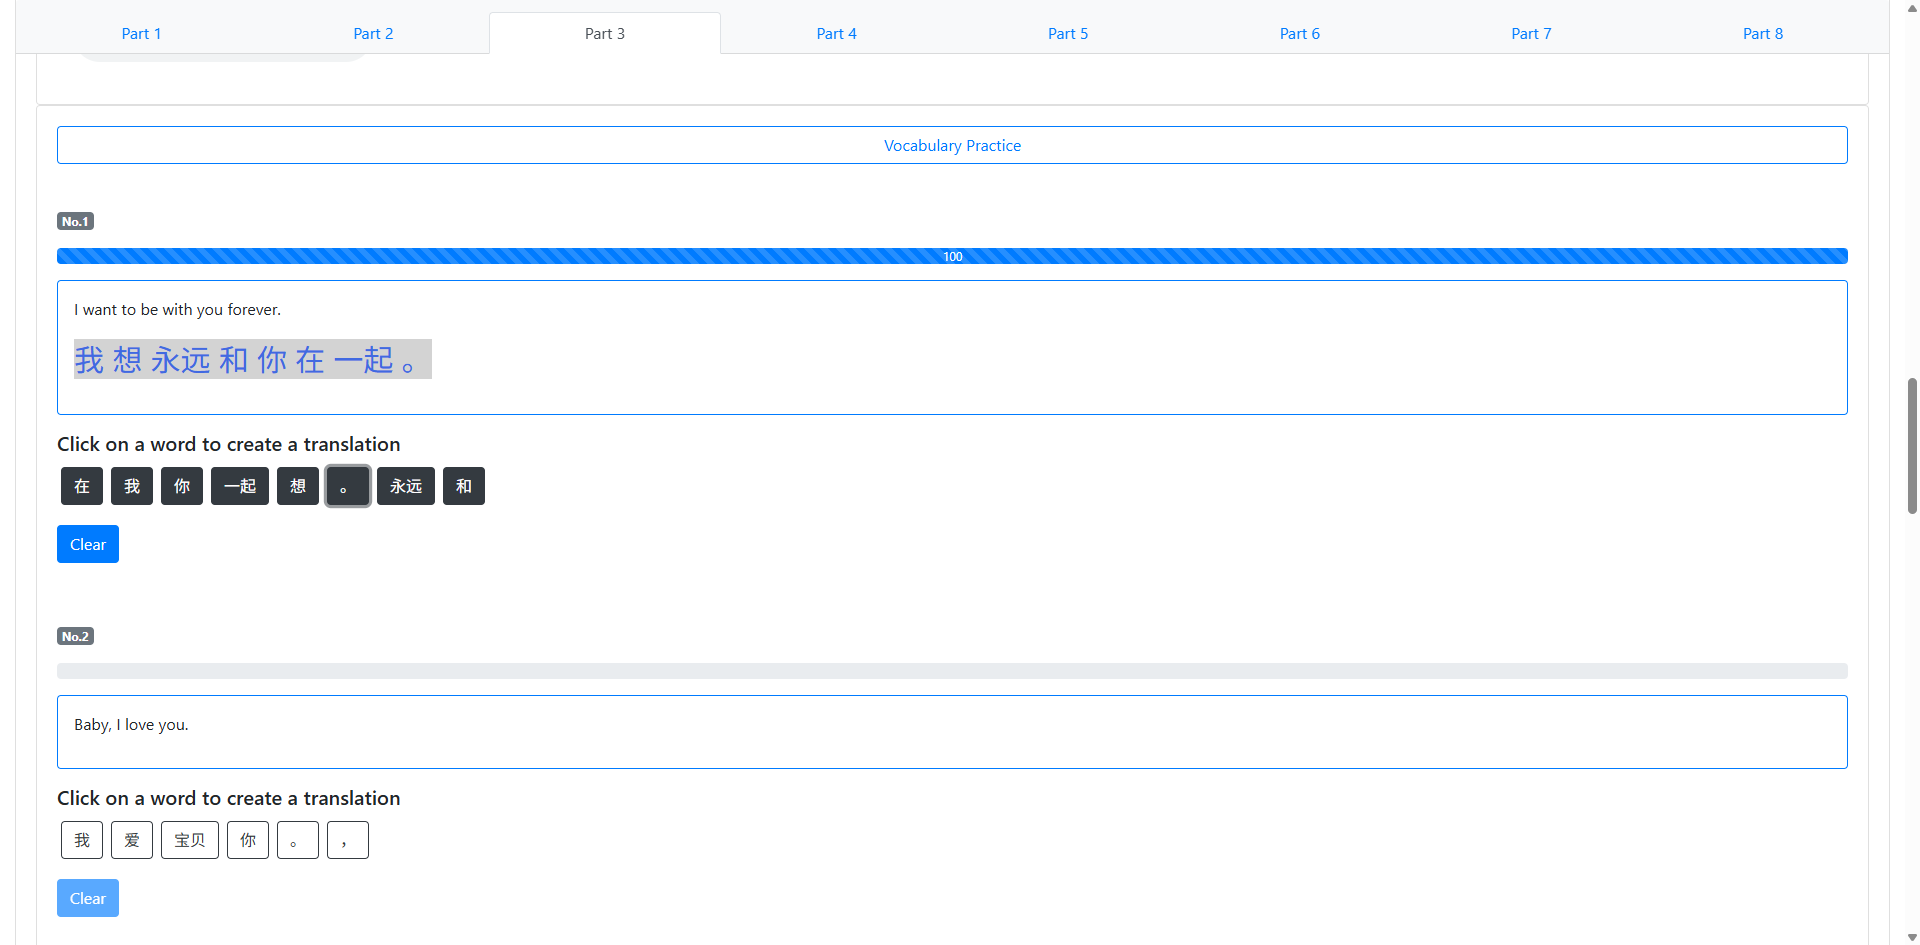This screenshot has height=945, width=1920.
Task: Clear the No.2 translation answer
Action: [x=88, y=898]
